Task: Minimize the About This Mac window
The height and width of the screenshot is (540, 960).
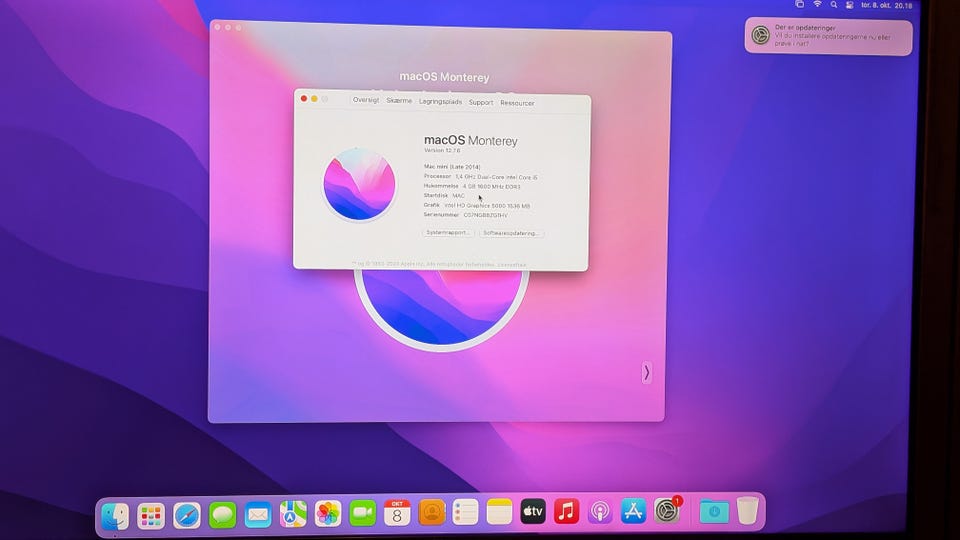Action: (314, 99)
